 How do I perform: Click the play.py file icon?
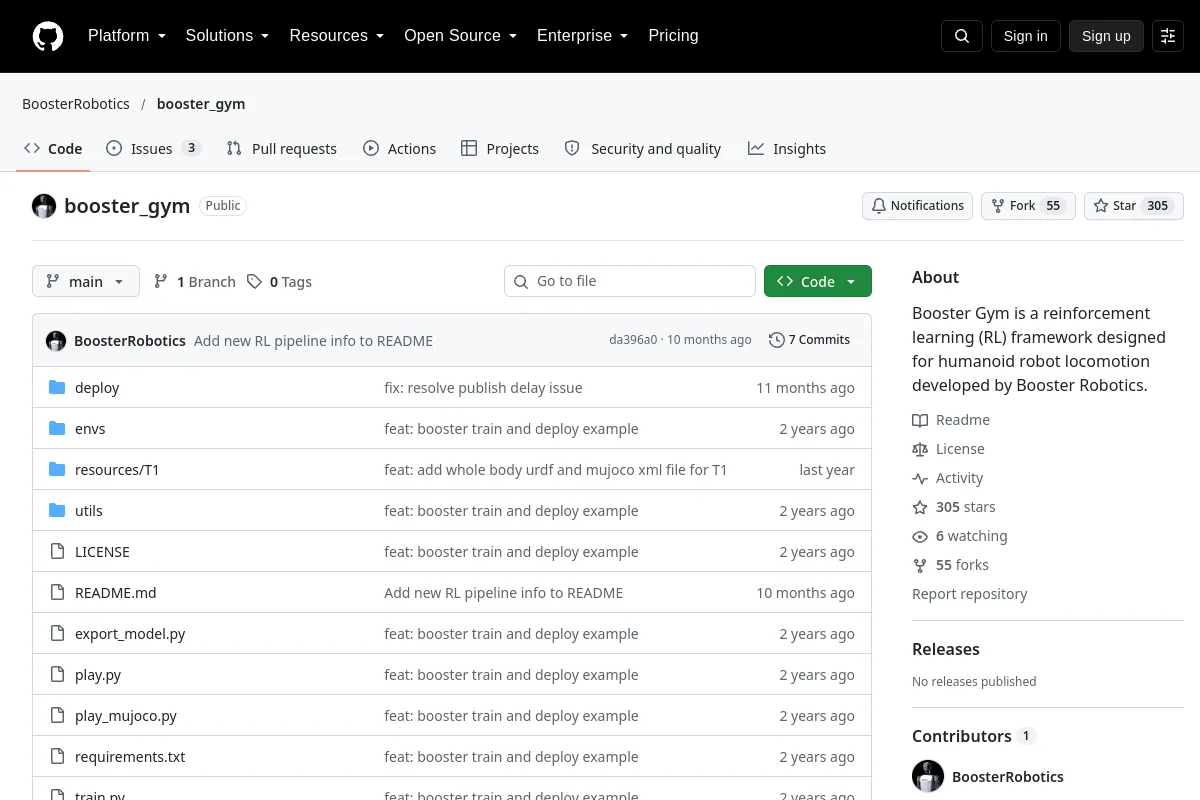(57, 675)
